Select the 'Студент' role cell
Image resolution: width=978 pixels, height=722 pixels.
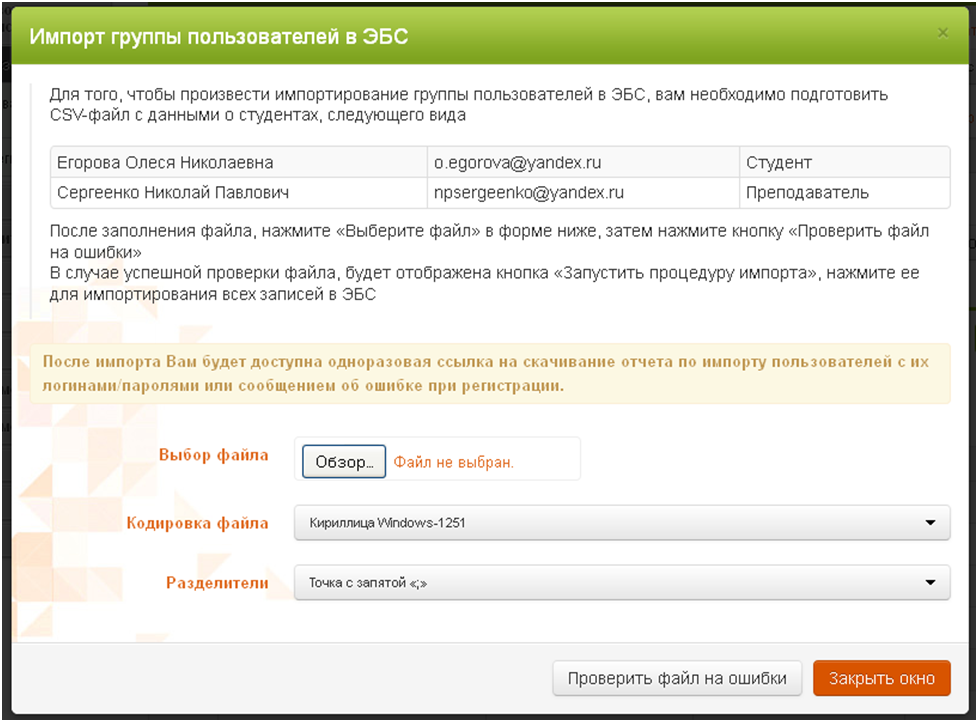tap(778, 162)
